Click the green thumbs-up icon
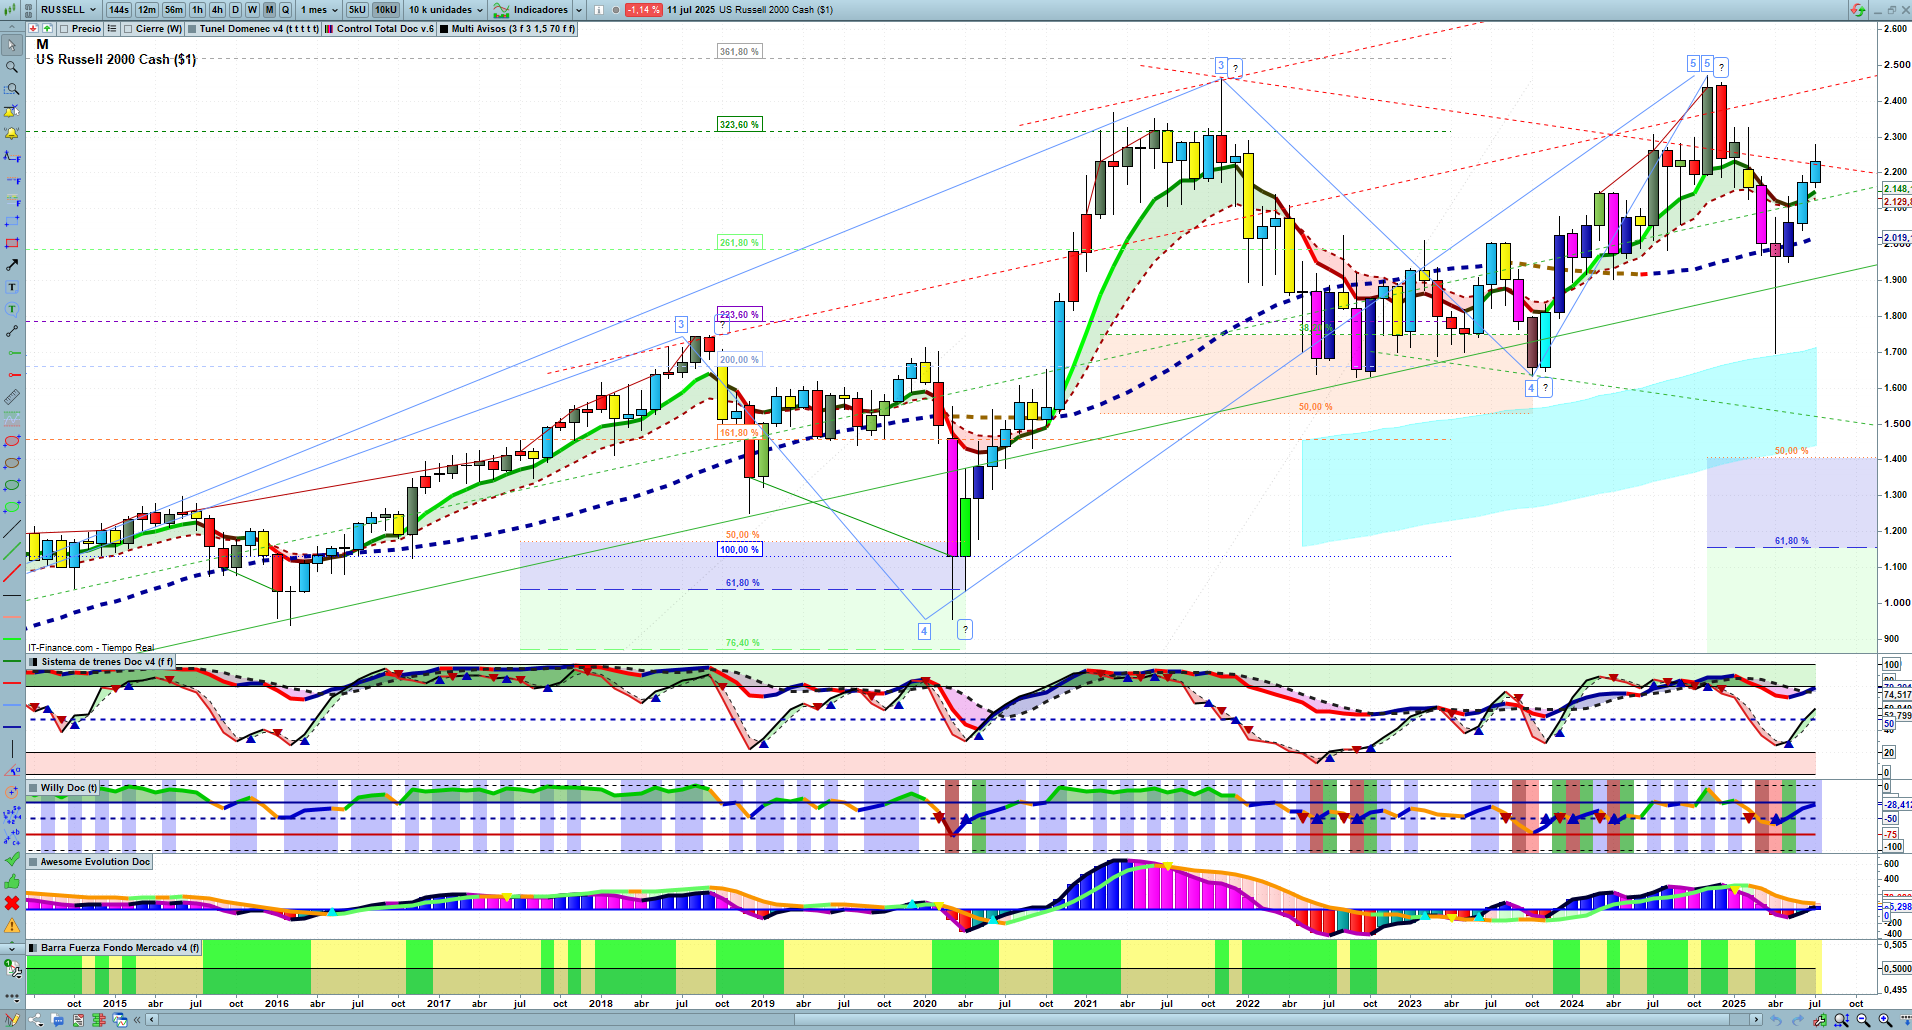 tap(12, 881)
